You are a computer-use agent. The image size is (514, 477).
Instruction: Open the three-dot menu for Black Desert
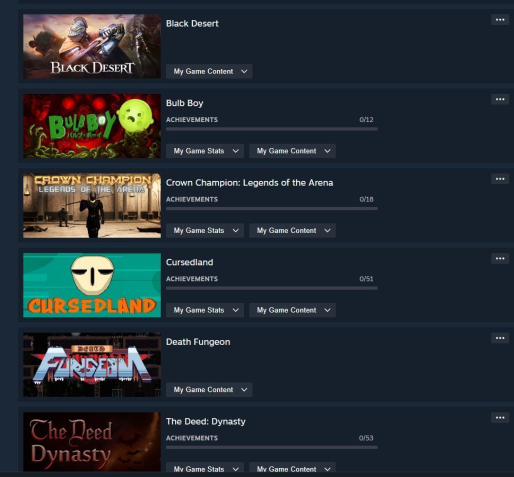coord(500,20)
